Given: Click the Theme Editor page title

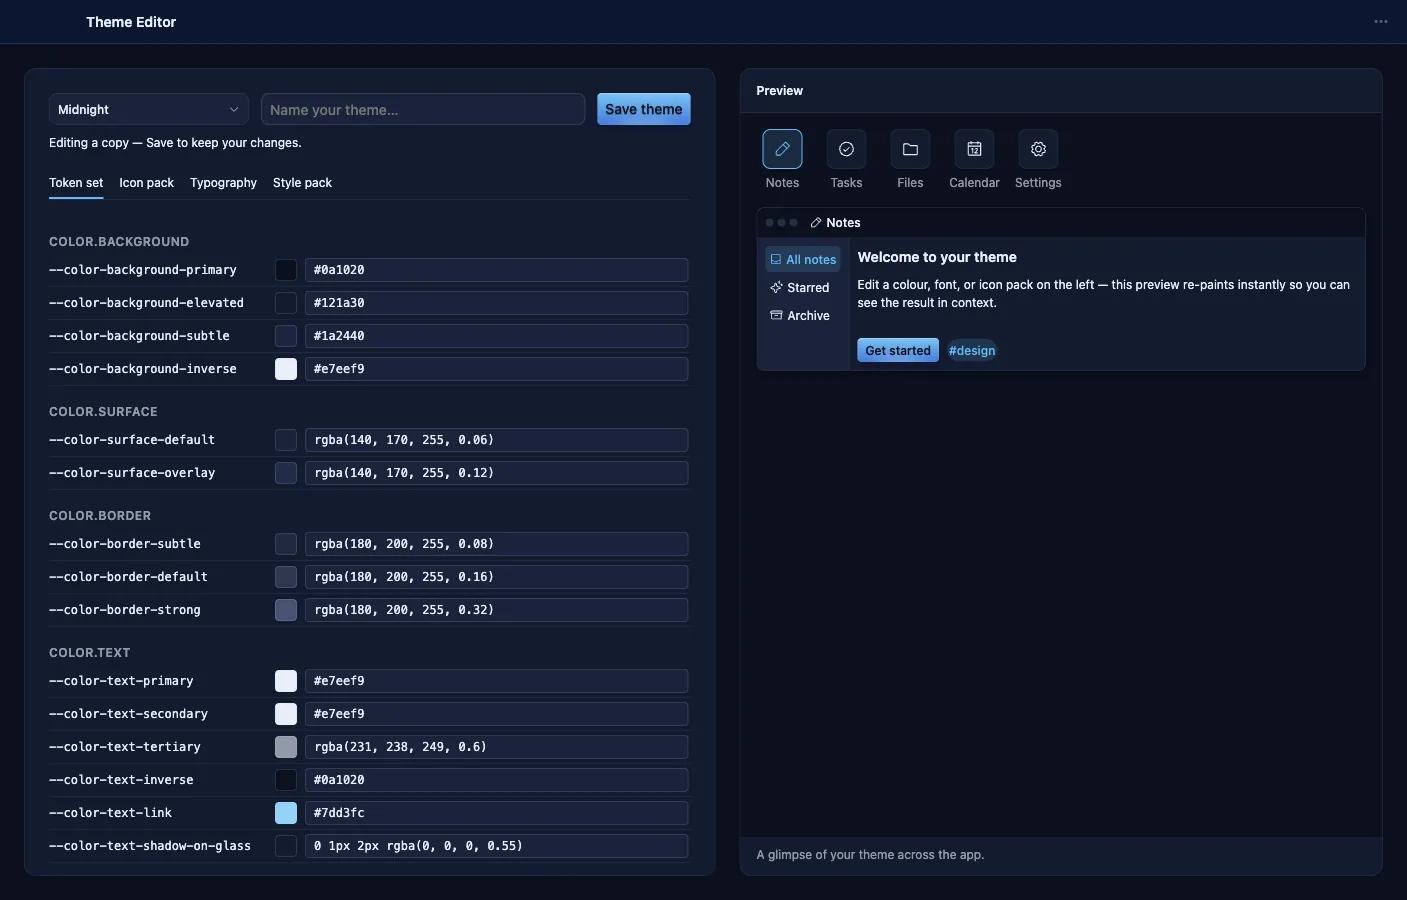Looking at the screenshot, I should coord(131,22).
